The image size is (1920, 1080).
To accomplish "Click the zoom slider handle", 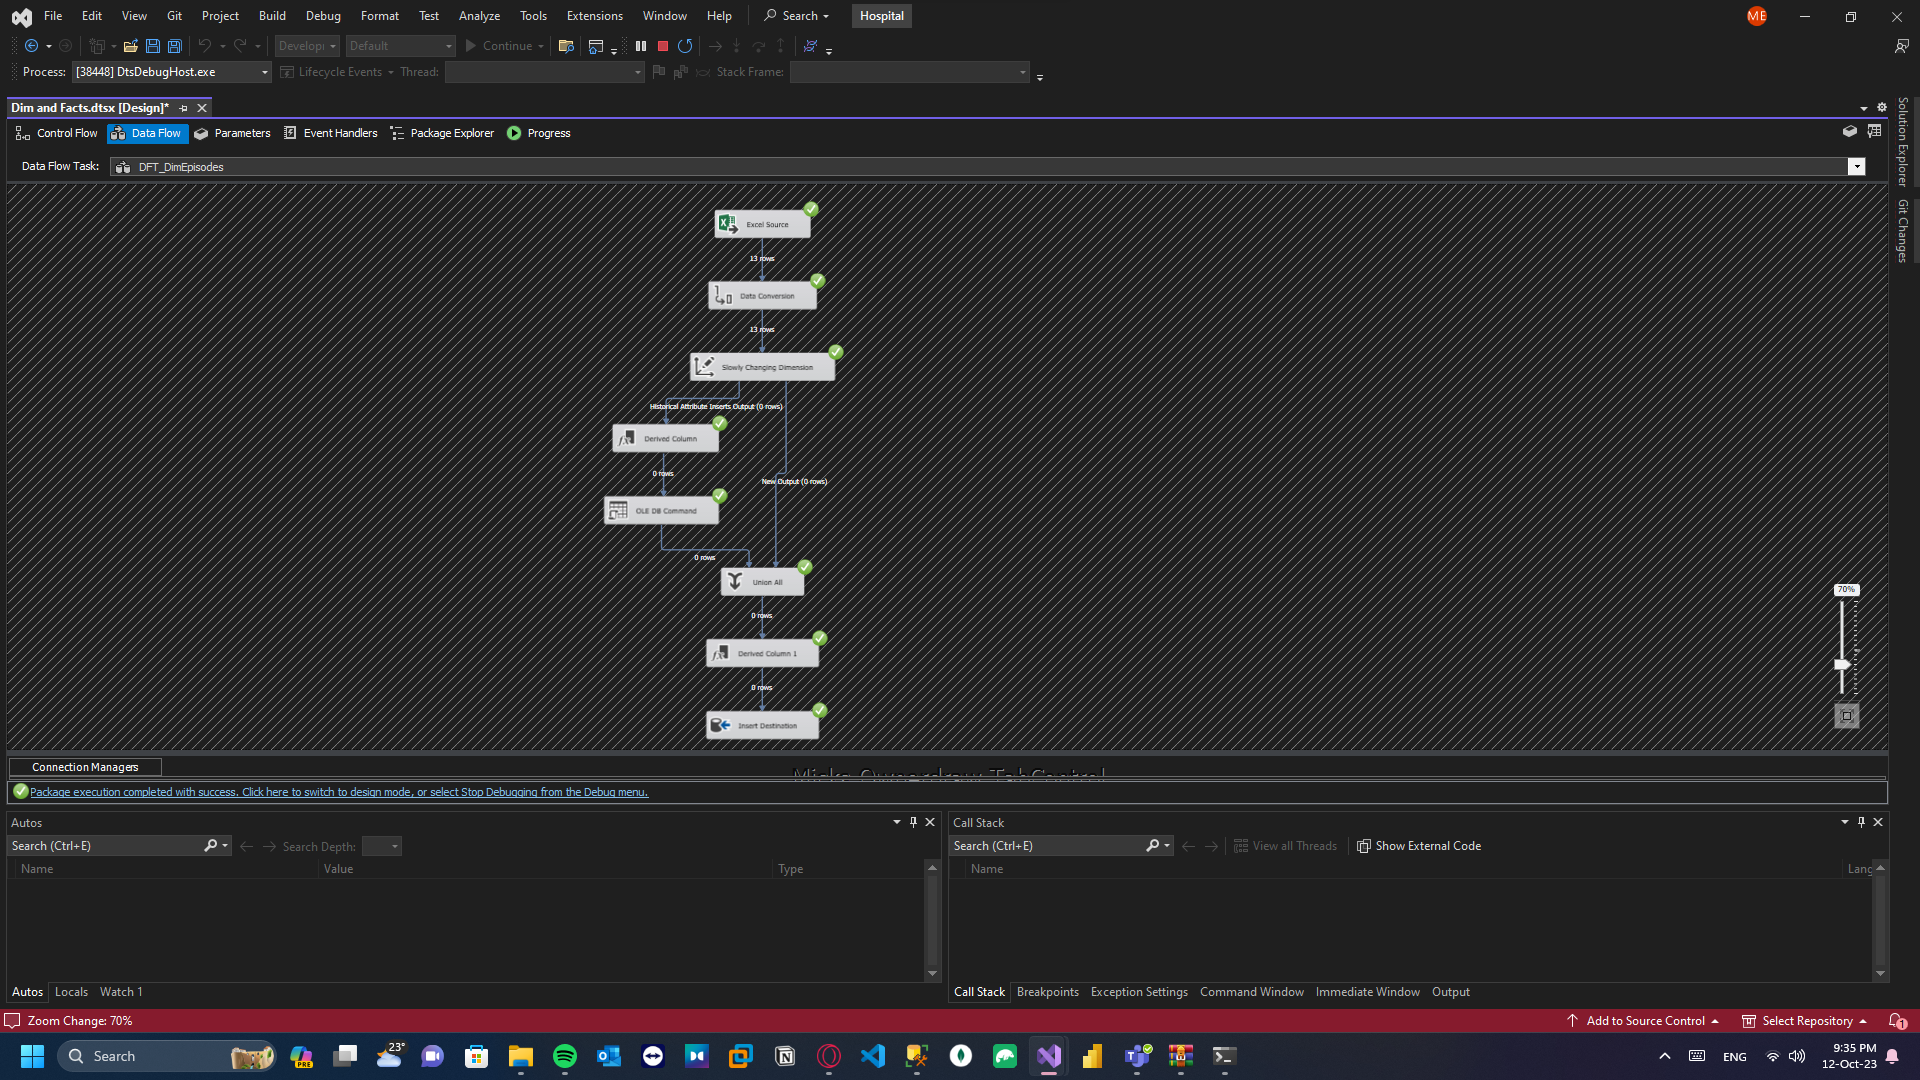I will pos(1842,664).
